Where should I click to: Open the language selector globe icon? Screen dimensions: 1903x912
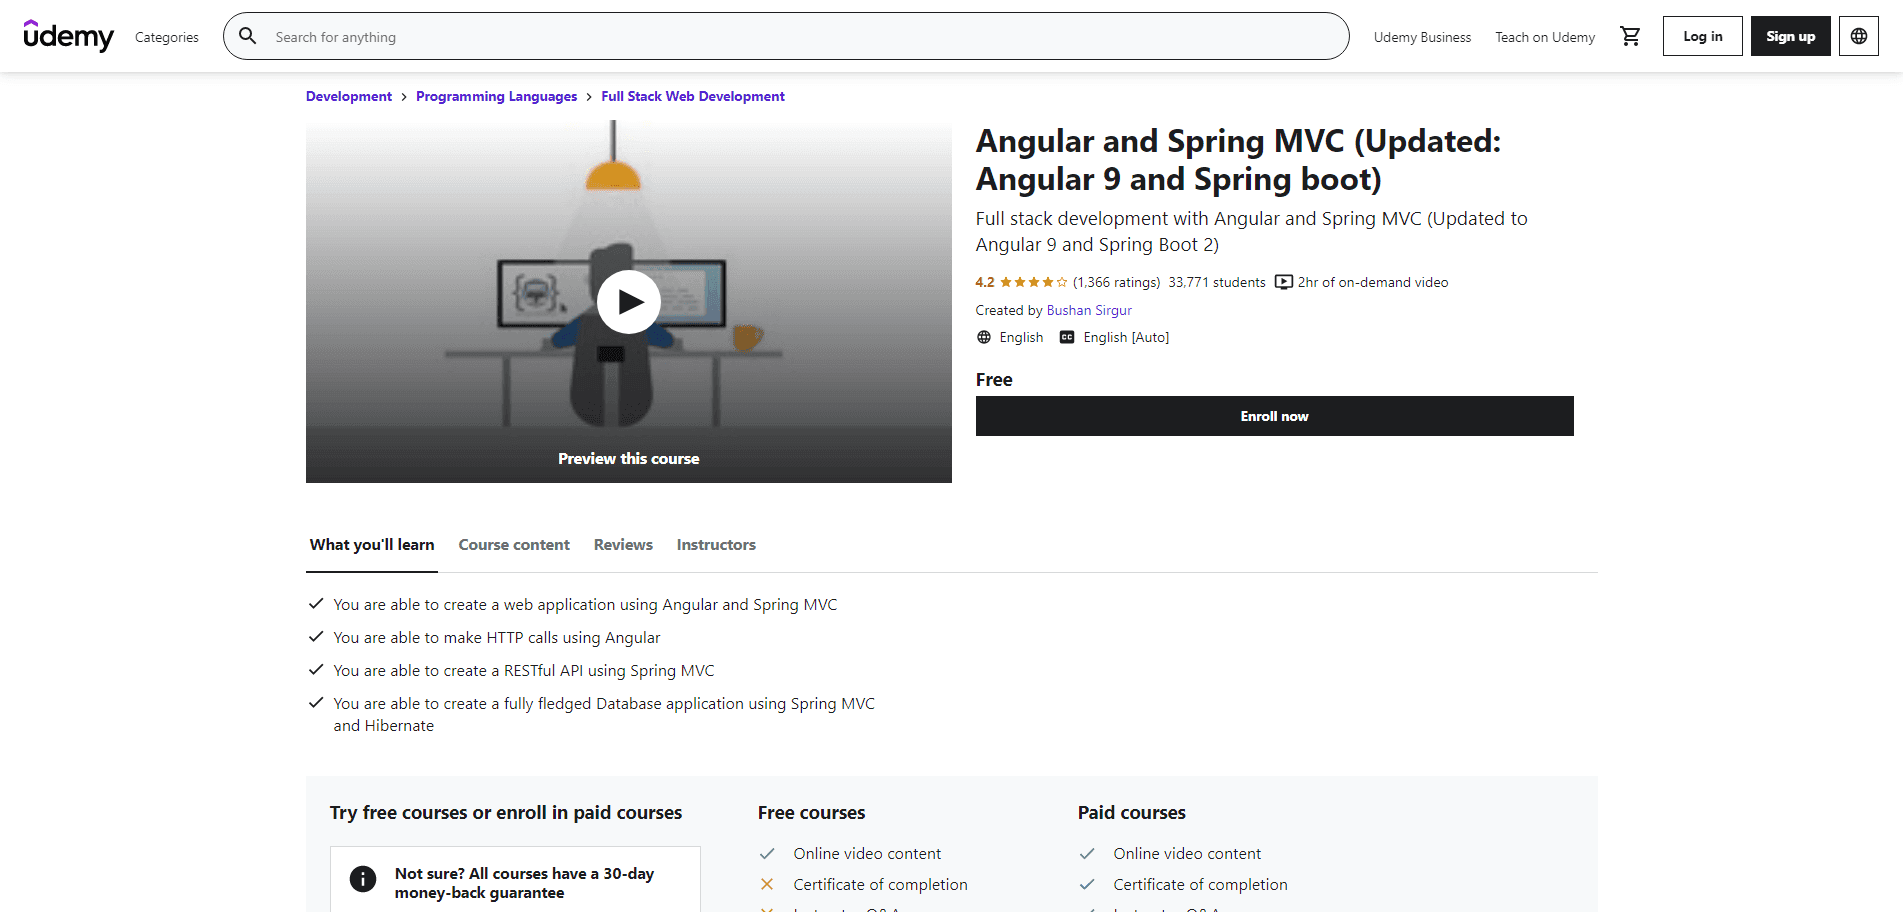point(1858,36)
